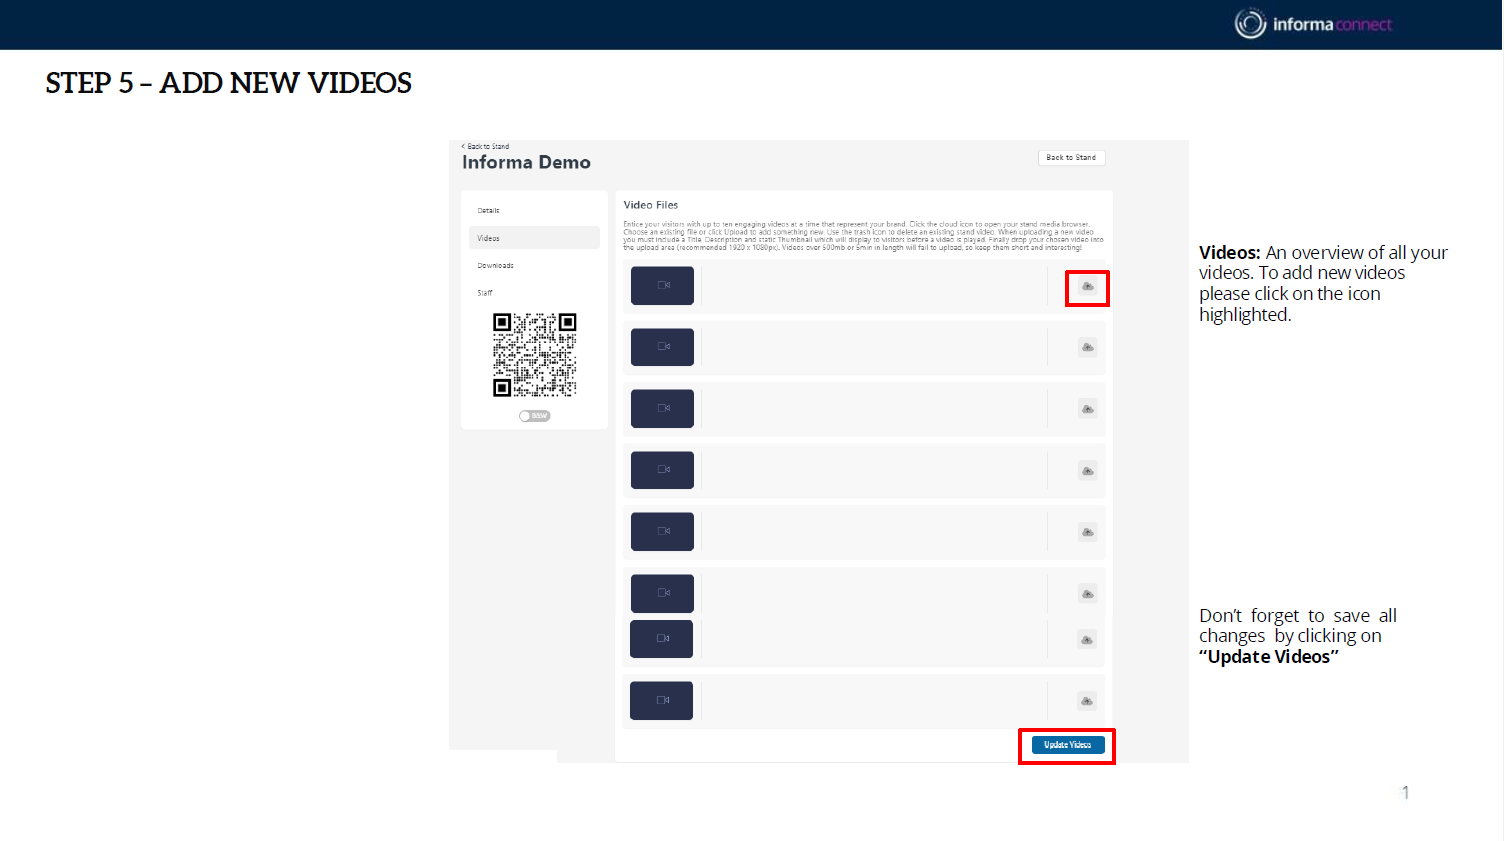The height and width of the screenshot is (841, 1504).
Task: Click the first video's dark thumbnail placeholder
Action: tap(662, 286)
